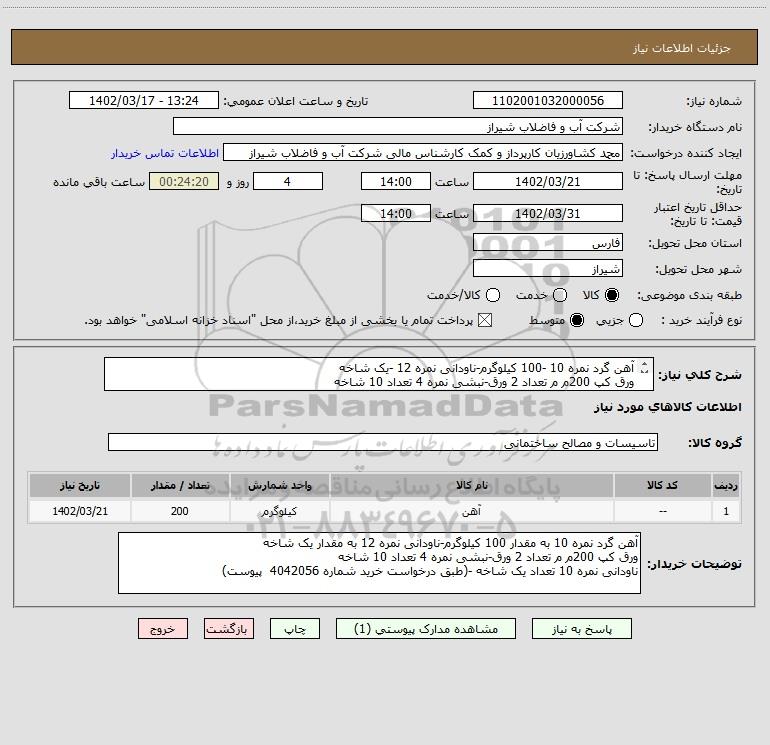Click the تاریخ نیاز column header
770x745 pixels.
[x=80, y=485]
